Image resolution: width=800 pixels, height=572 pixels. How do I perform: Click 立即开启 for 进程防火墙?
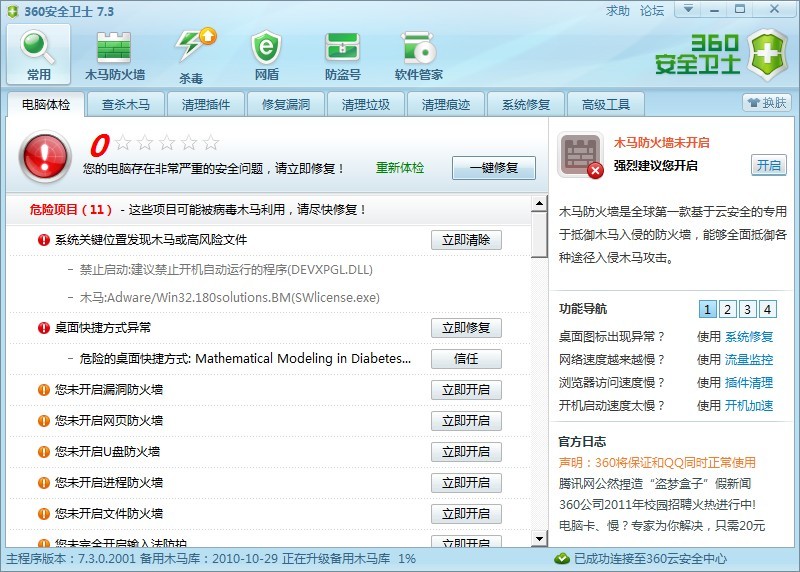point(466,483)
